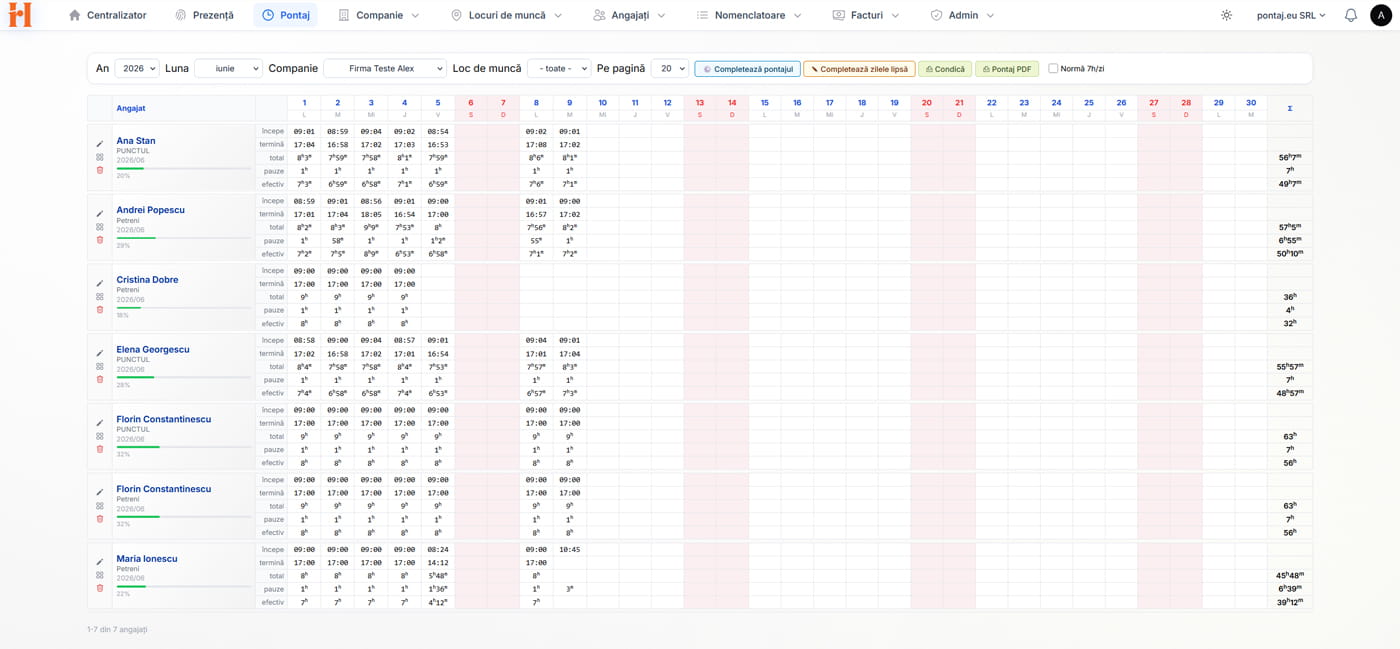Click the red trash icon for Andrei Popescu
Image resolution: width=1400 pixels, height=649 pixels.
tap(100, 240)
